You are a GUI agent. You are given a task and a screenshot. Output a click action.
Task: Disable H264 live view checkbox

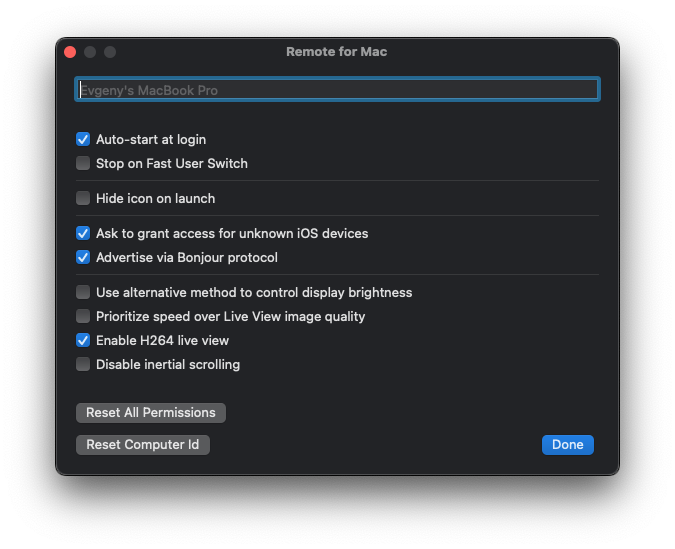click(83, 341)
